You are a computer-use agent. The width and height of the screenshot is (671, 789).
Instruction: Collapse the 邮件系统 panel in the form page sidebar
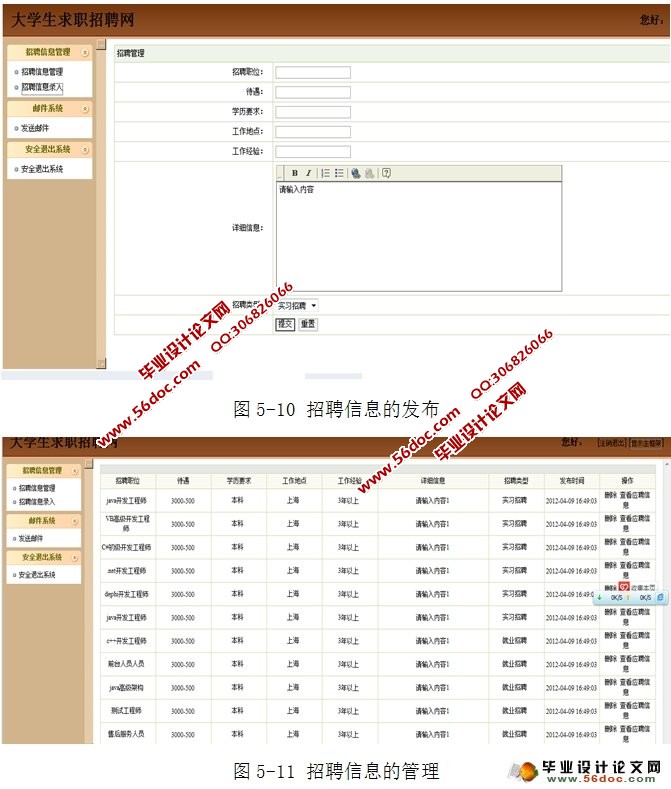(x=85, y=108)
